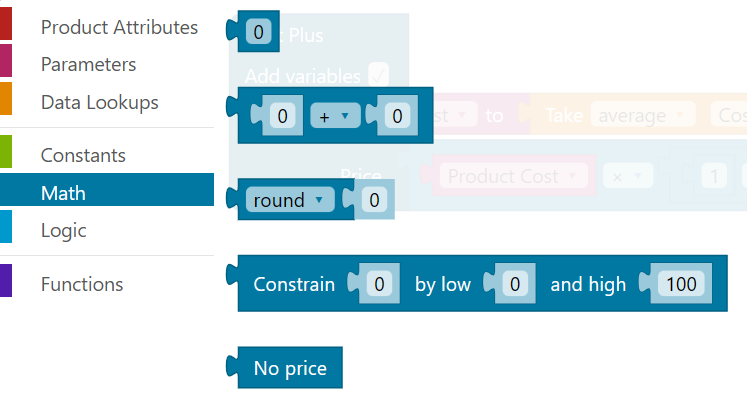Click the purple Functions color bar

5,284
